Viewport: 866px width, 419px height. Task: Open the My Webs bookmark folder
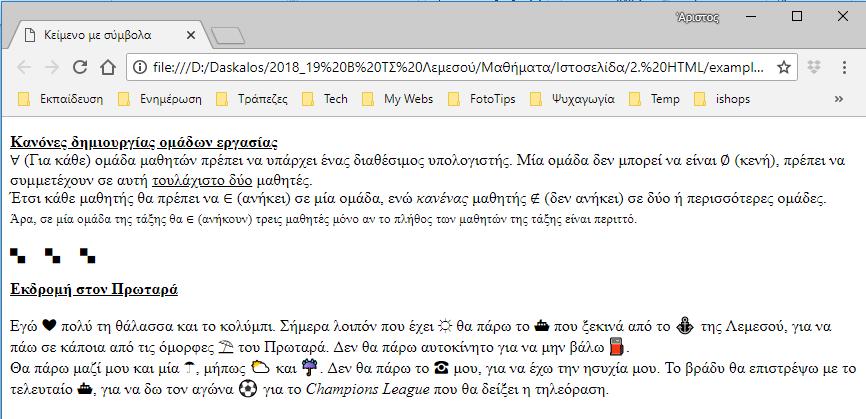click(x=398, y=99)
